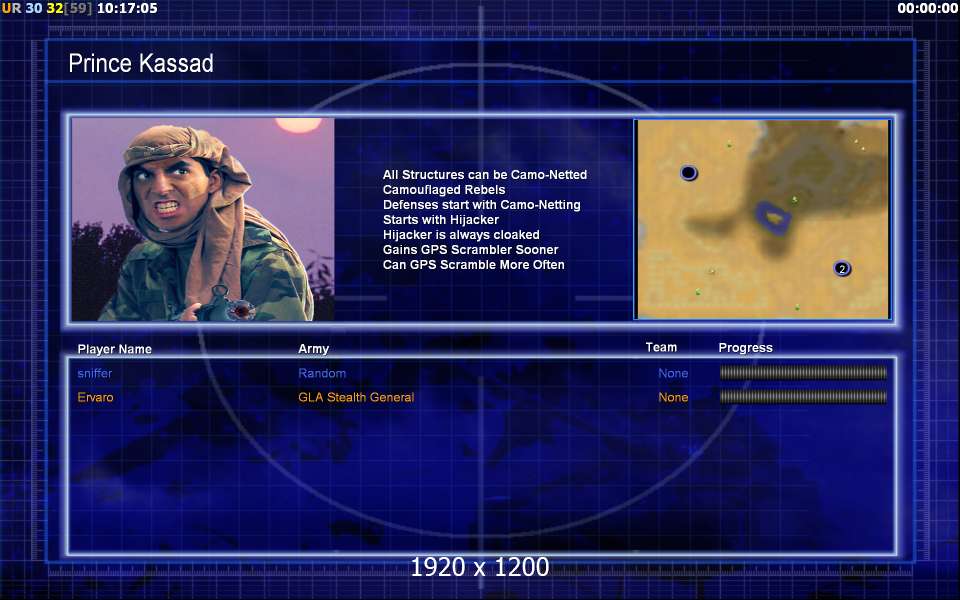The width and height of the screenshot is (960, 600).
Task: Click 'Hijacker is always cloaked' line
Action: 461,234
